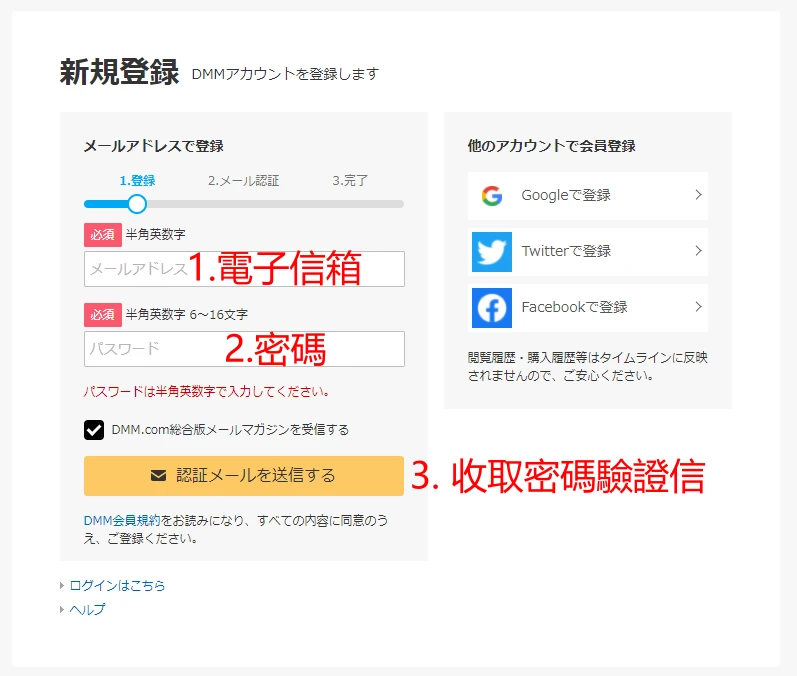The height and width of the screenshot is (676, 797).
Task: Select the 3.完了 step label
Action: (x=350, y=180)
